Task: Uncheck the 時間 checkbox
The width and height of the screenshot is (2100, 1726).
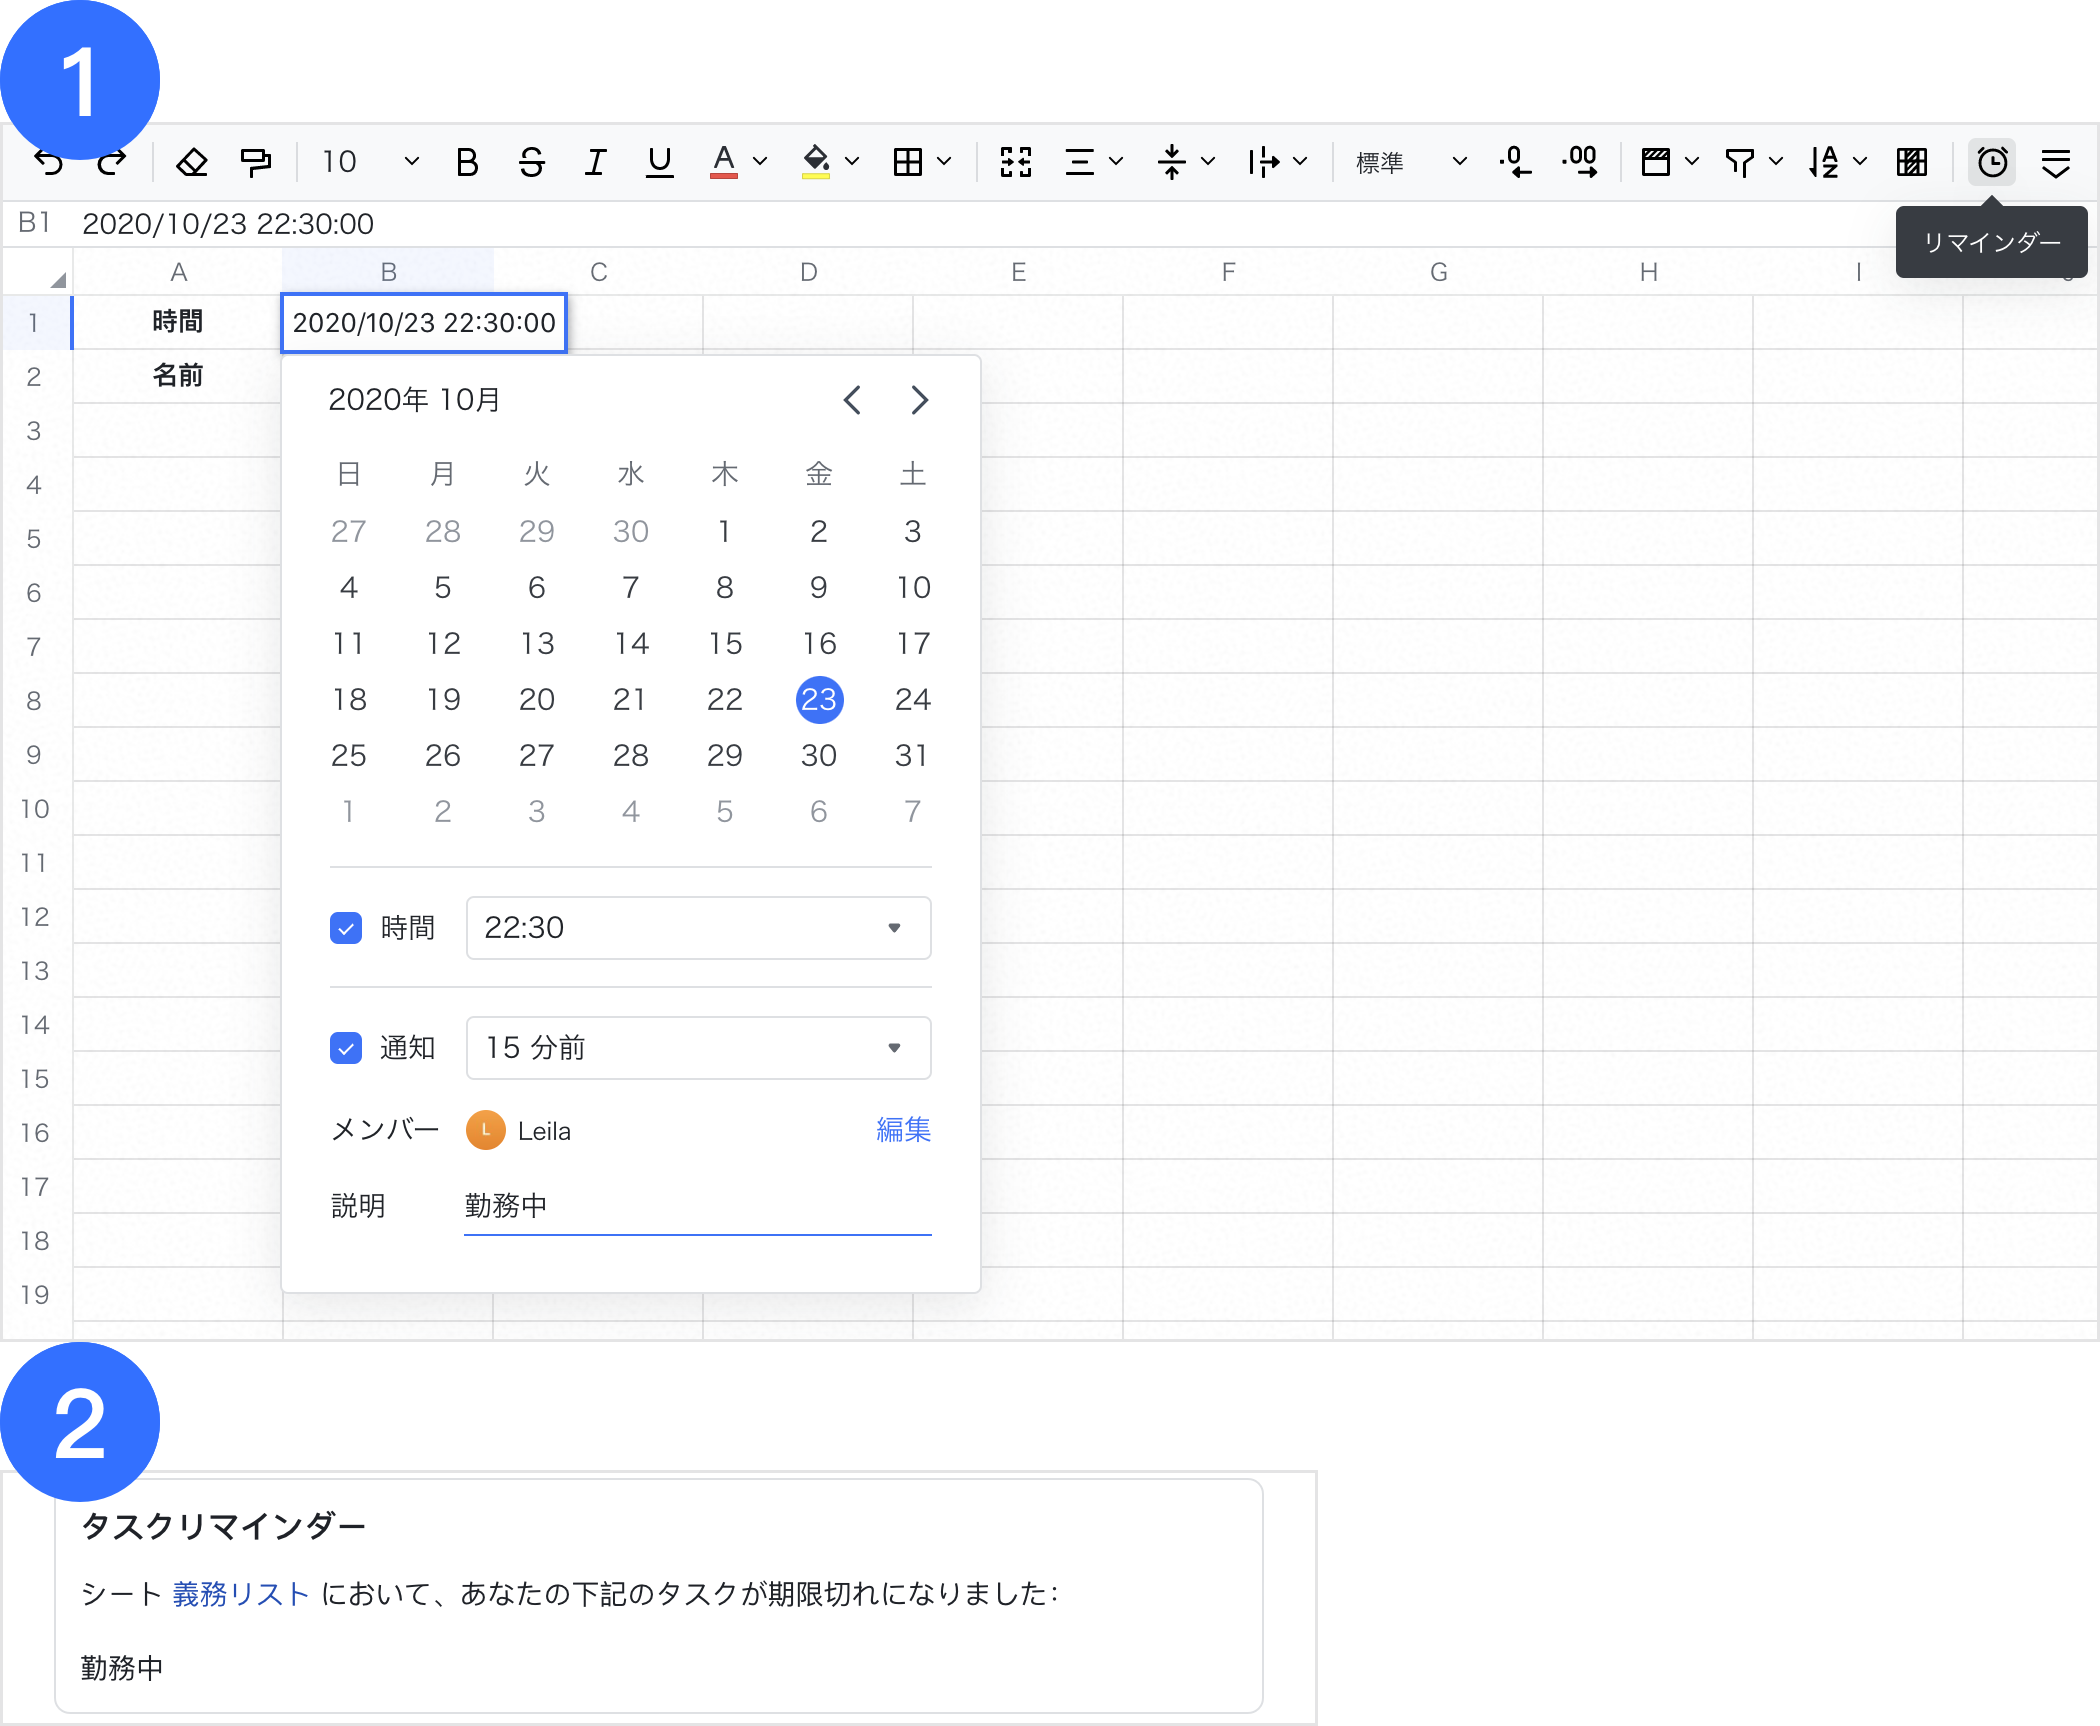Action: 346,928
